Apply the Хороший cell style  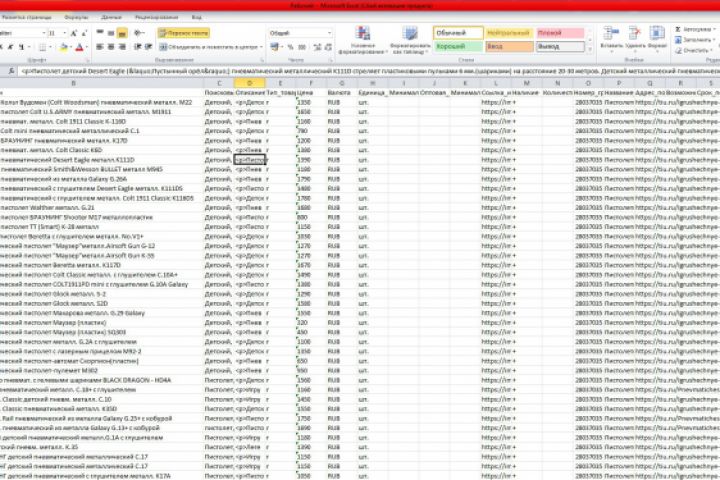click(458, 46)
